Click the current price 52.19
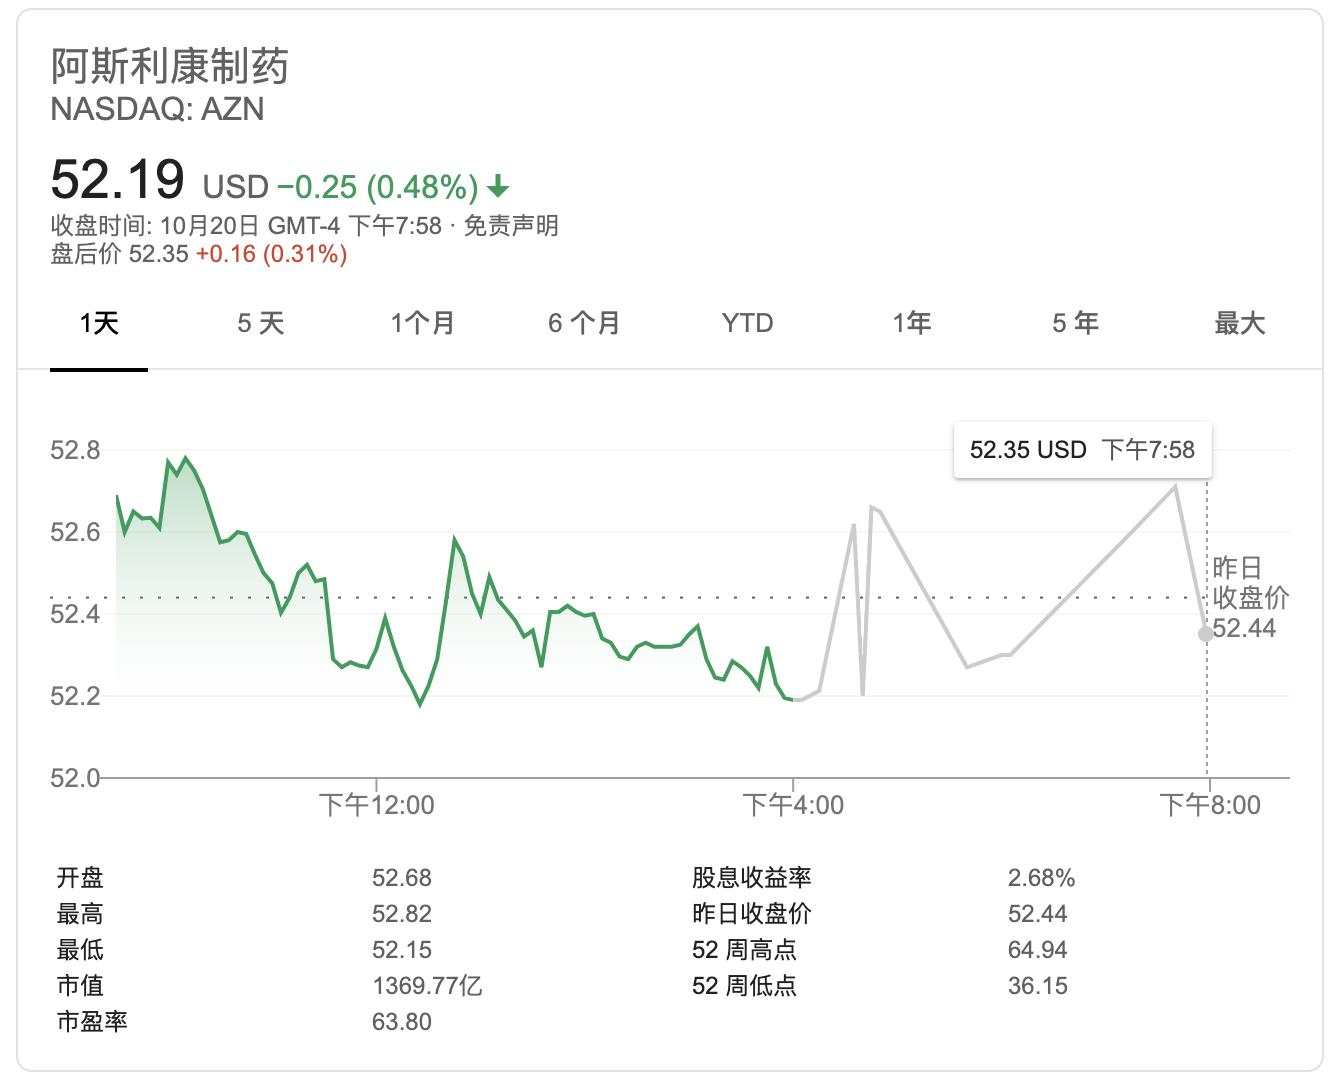1340x1086 pixels. (117, 179)
